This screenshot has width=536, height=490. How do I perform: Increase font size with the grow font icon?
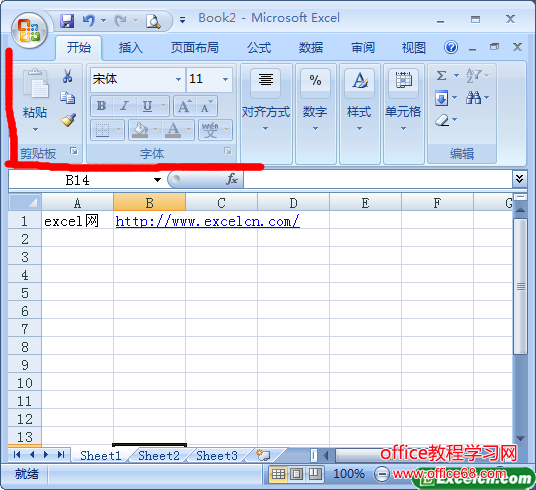click(185, 106)
